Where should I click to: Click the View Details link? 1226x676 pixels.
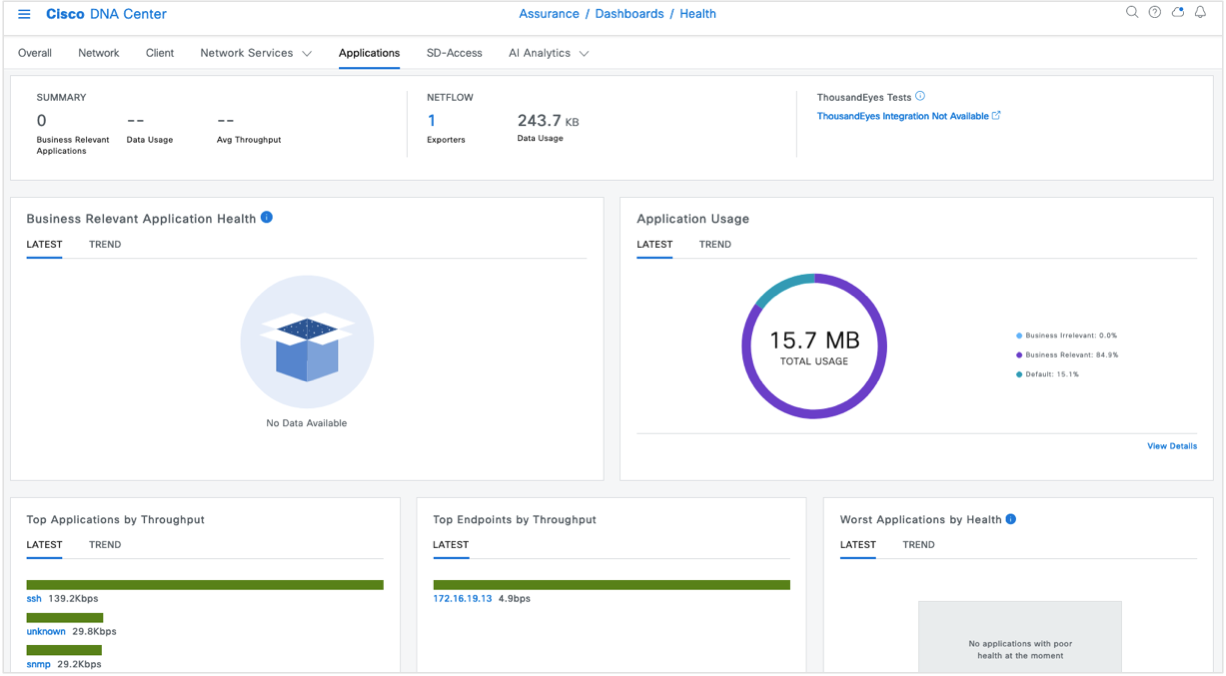1171,446
